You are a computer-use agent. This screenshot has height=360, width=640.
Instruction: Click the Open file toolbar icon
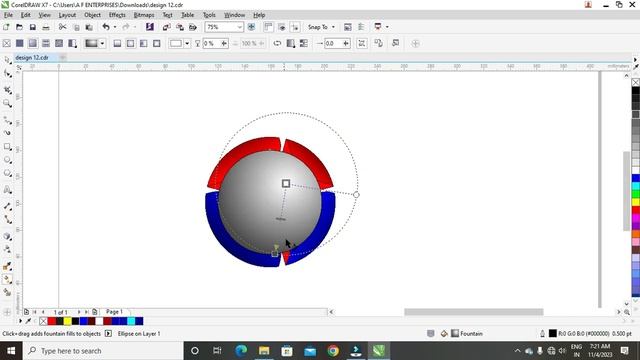[19, 27]
